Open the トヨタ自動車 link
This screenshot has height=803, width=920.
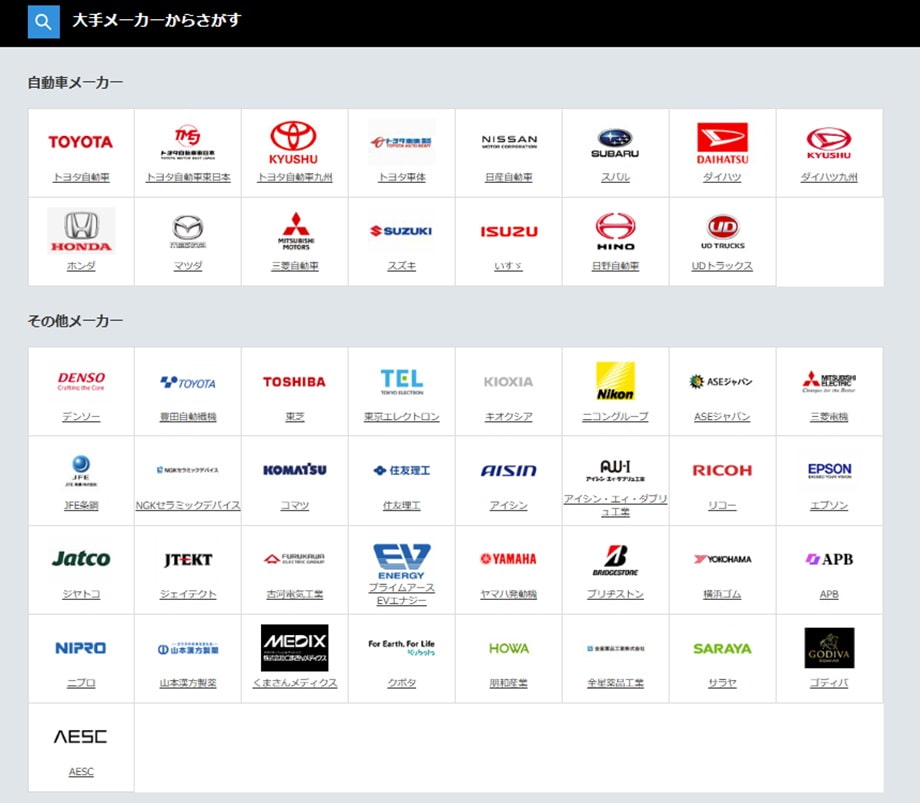81,177
